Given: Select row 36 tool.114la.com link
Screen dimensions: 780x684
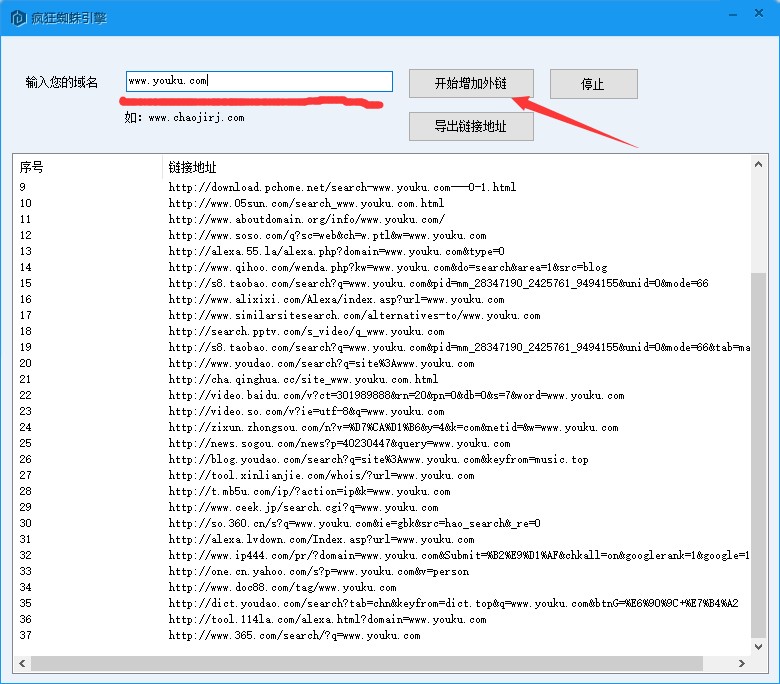Looking at the screenshot, I should pyautogui.click(x=327, y=619).
